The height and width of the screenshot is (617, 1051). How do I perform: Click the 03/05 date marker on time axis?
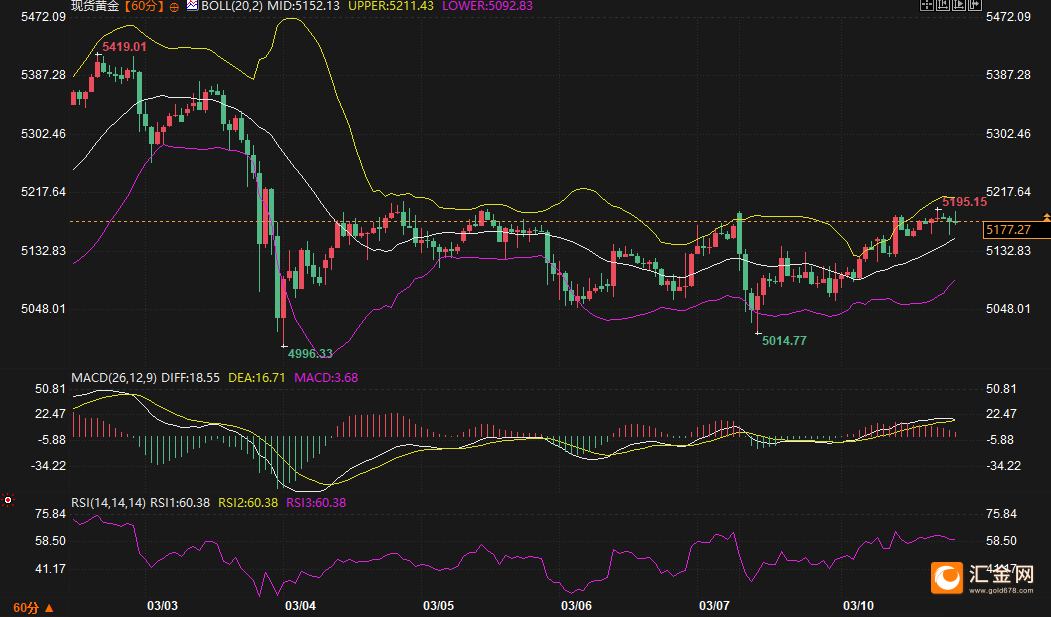tap(438, 606)
